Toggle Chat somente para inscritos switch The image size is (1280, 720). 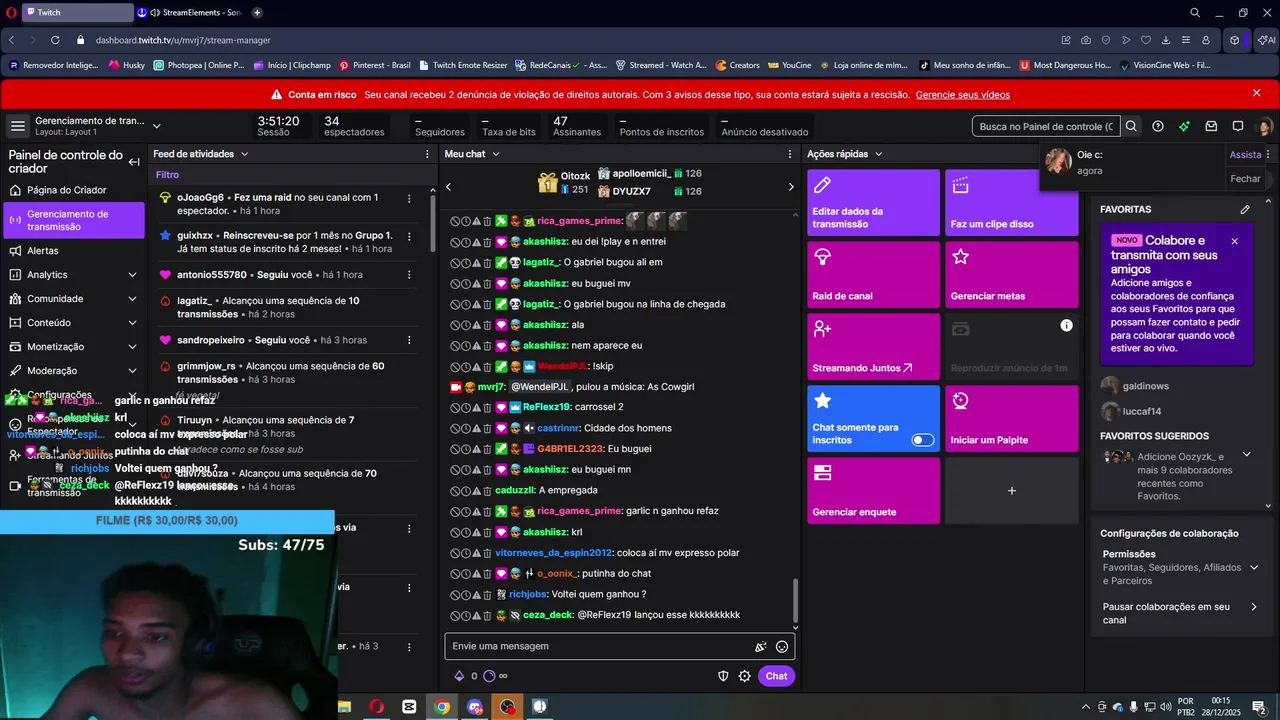[x=923, y=440]
